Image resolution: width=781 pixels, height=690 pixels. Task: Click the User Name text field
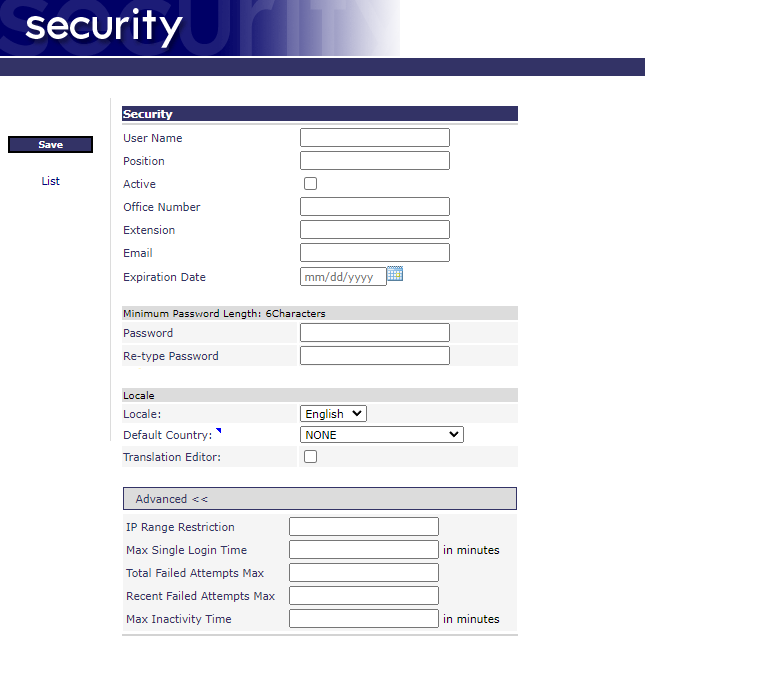click(x=374, y=138)
